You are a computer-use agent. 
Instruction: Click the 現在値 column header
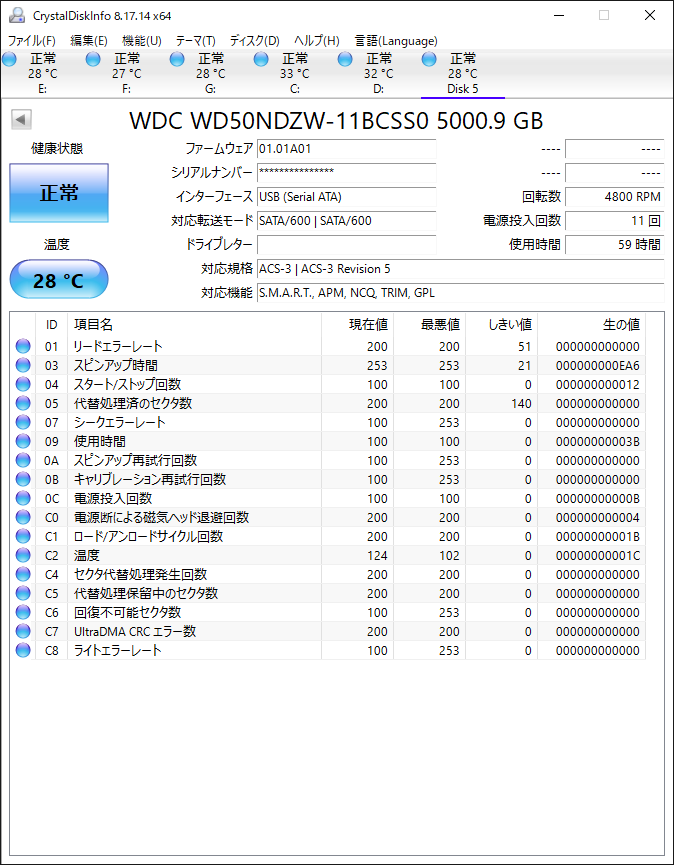357,325
